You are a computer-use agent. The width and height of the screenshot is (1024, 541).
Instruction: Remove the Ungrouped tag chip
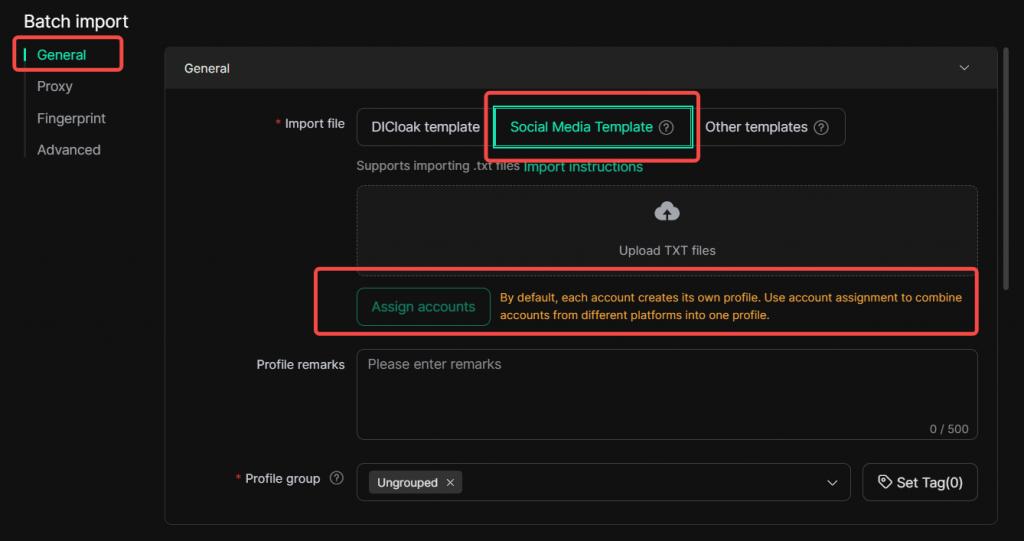(450, 482)
